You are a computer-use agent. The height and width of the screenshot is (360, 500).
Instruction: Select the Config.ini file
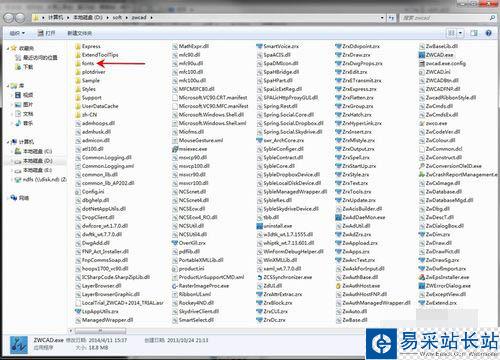(90, 192)
